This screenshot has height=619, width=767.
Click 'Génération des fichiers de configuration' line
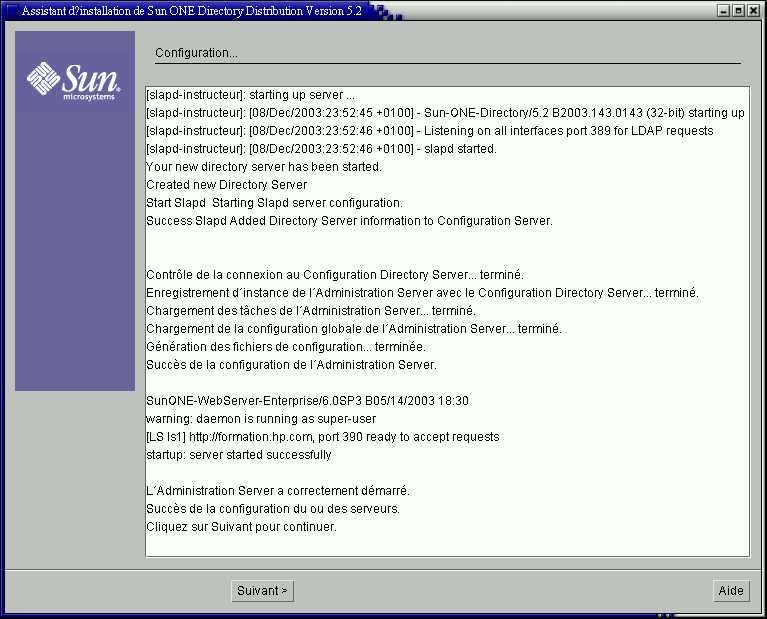pyautogui.click(x=299, y=346)
